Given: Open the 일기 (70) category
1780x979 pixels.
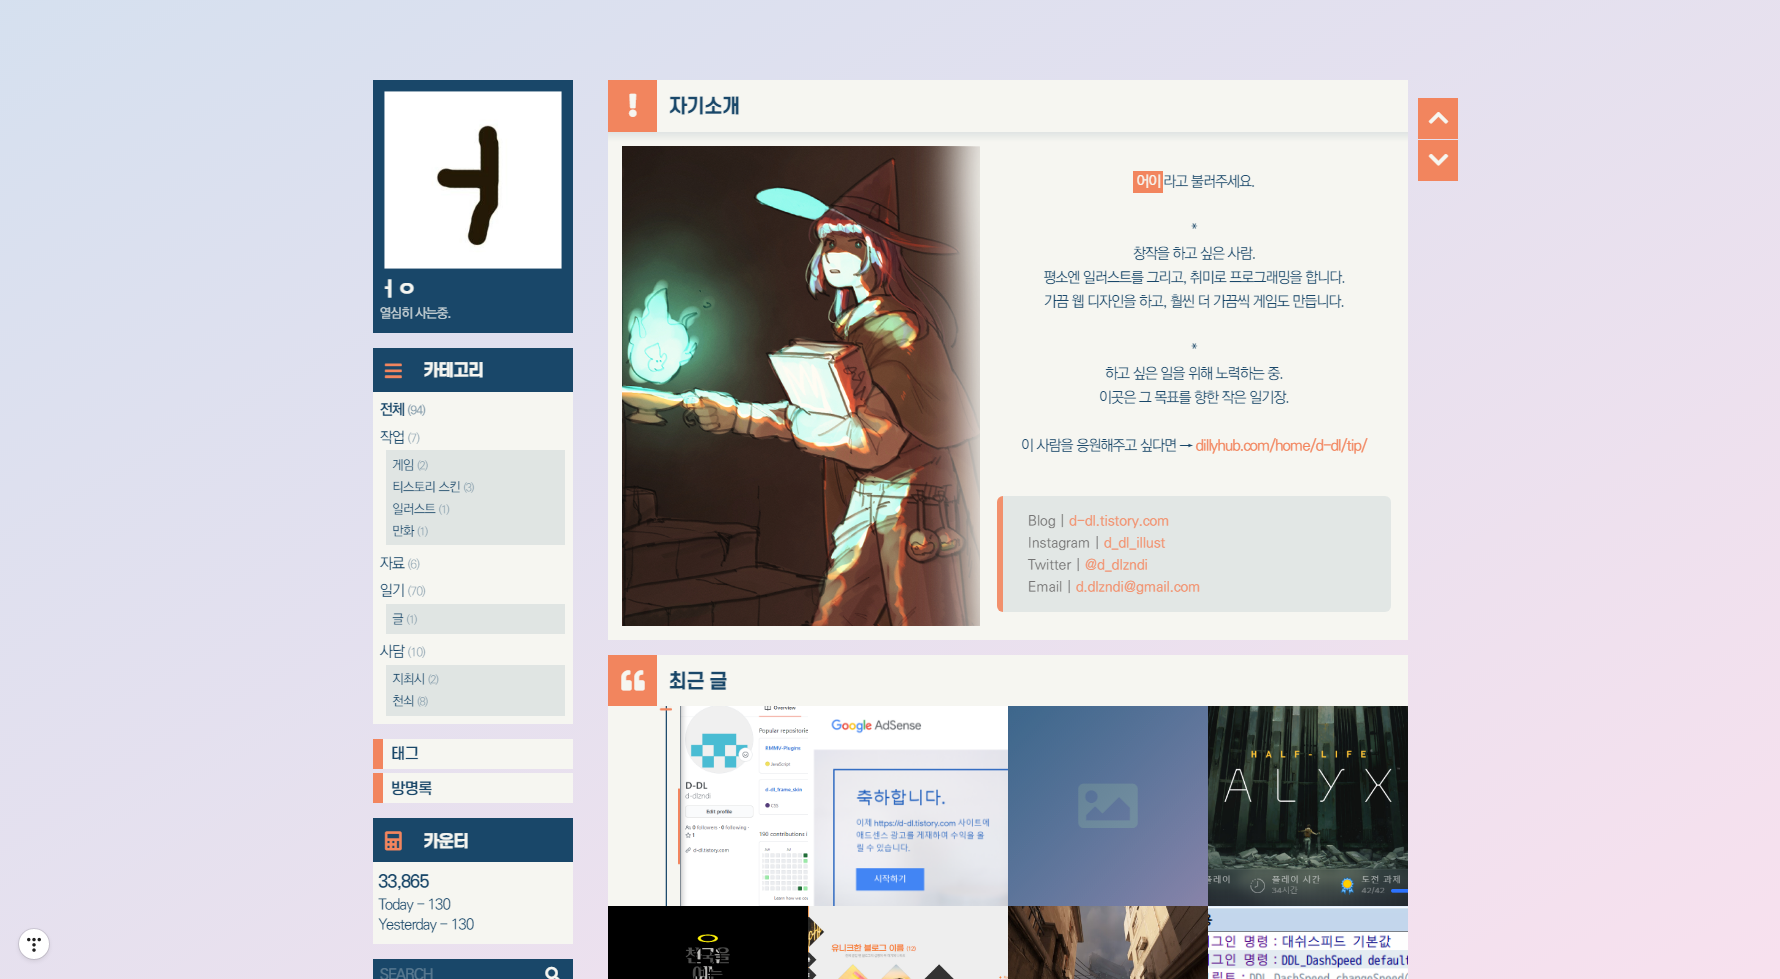Looking at the screenshot, I should (403, 591).
